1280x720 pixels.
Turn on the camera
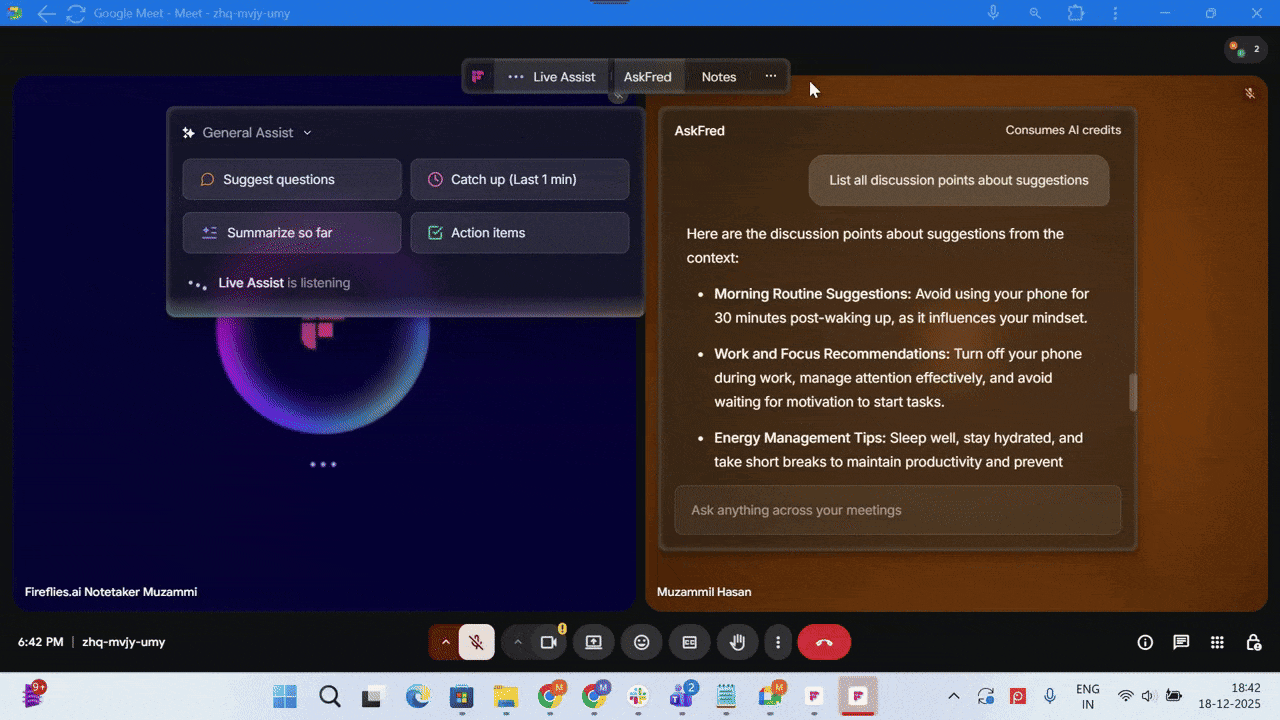(x=546, y=642)
